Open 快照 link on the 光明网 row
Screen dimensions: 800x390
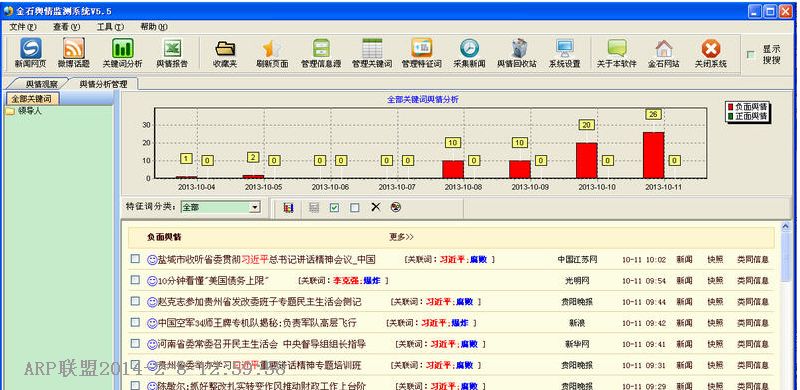715,281
